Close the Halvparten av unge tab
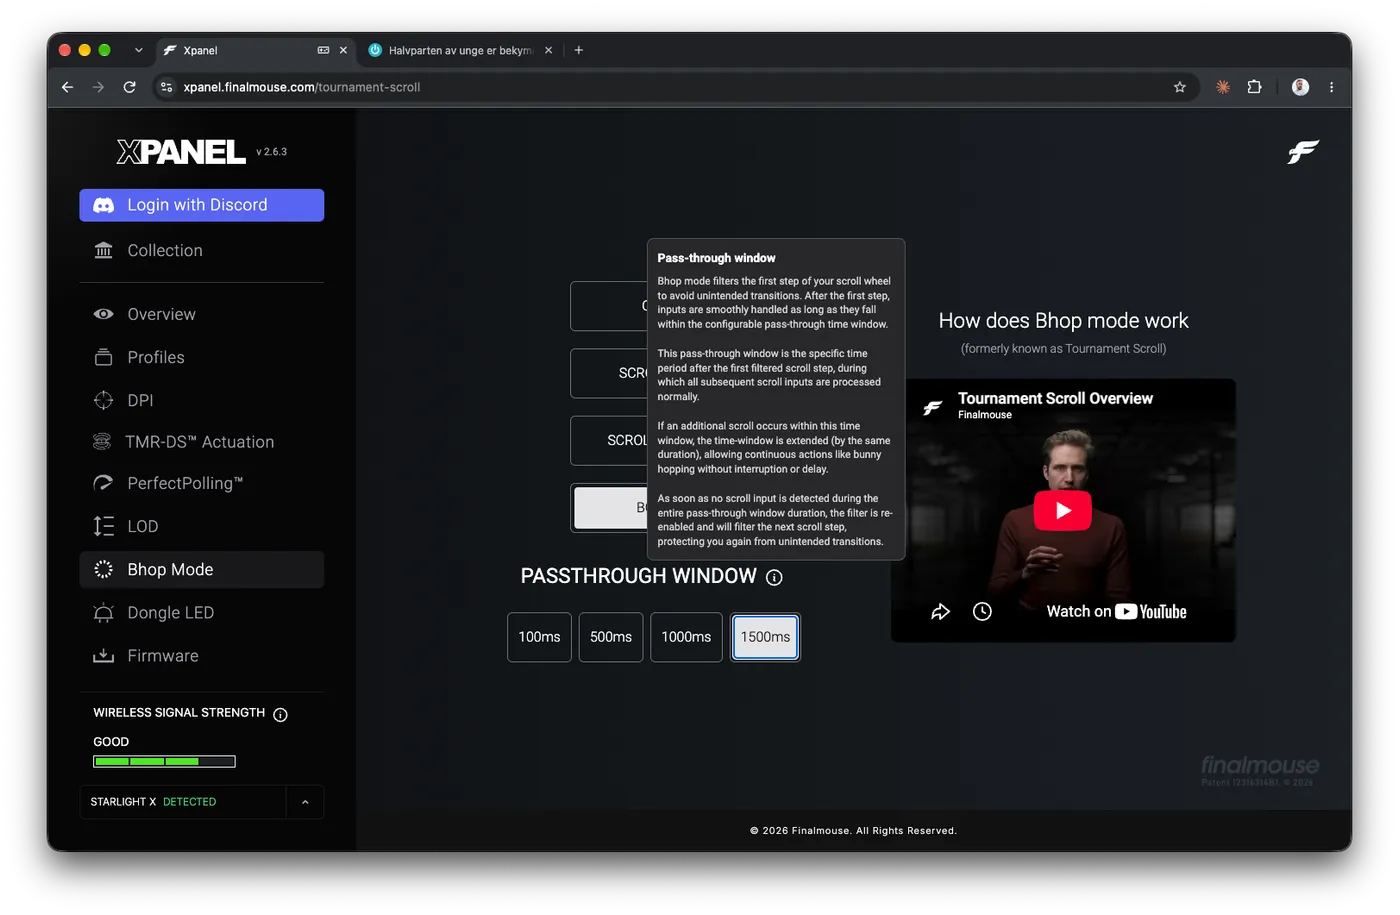The image size is (1400, 915). [x=548, y=50]
